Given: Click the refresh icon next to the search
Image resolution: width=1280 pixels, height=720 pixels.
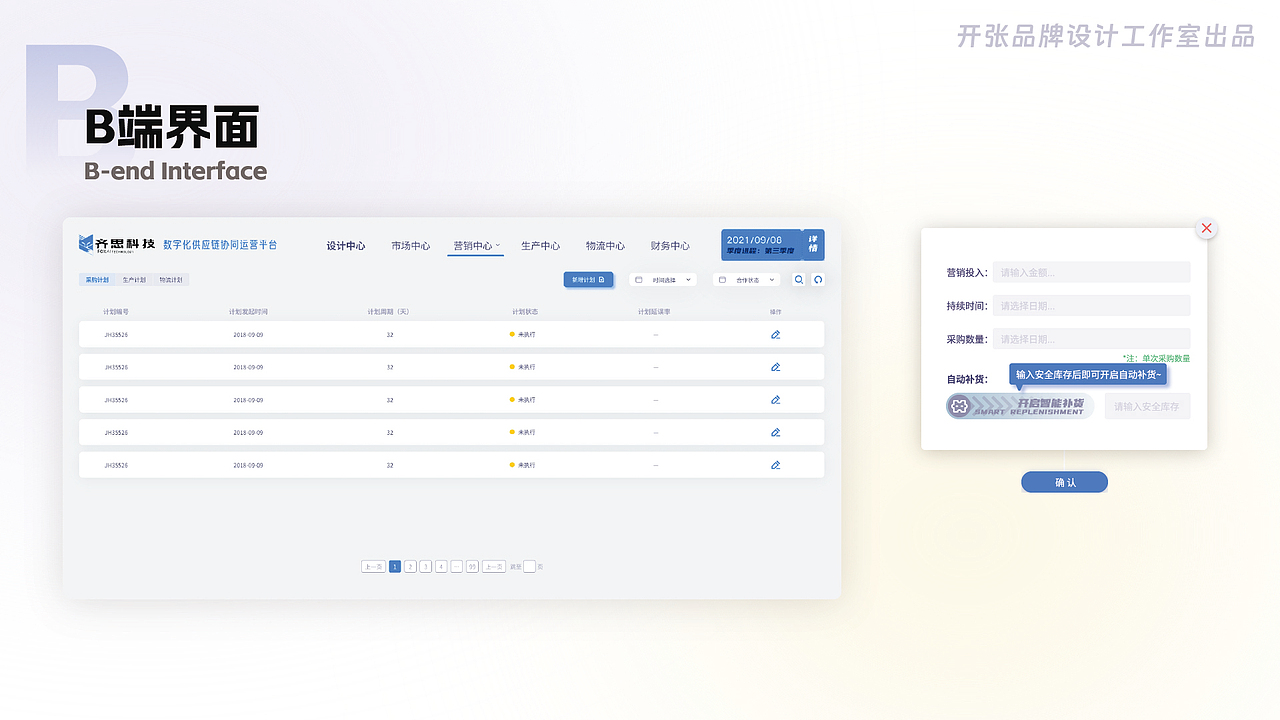Looking at the screenshot, I should coord(818,280).
